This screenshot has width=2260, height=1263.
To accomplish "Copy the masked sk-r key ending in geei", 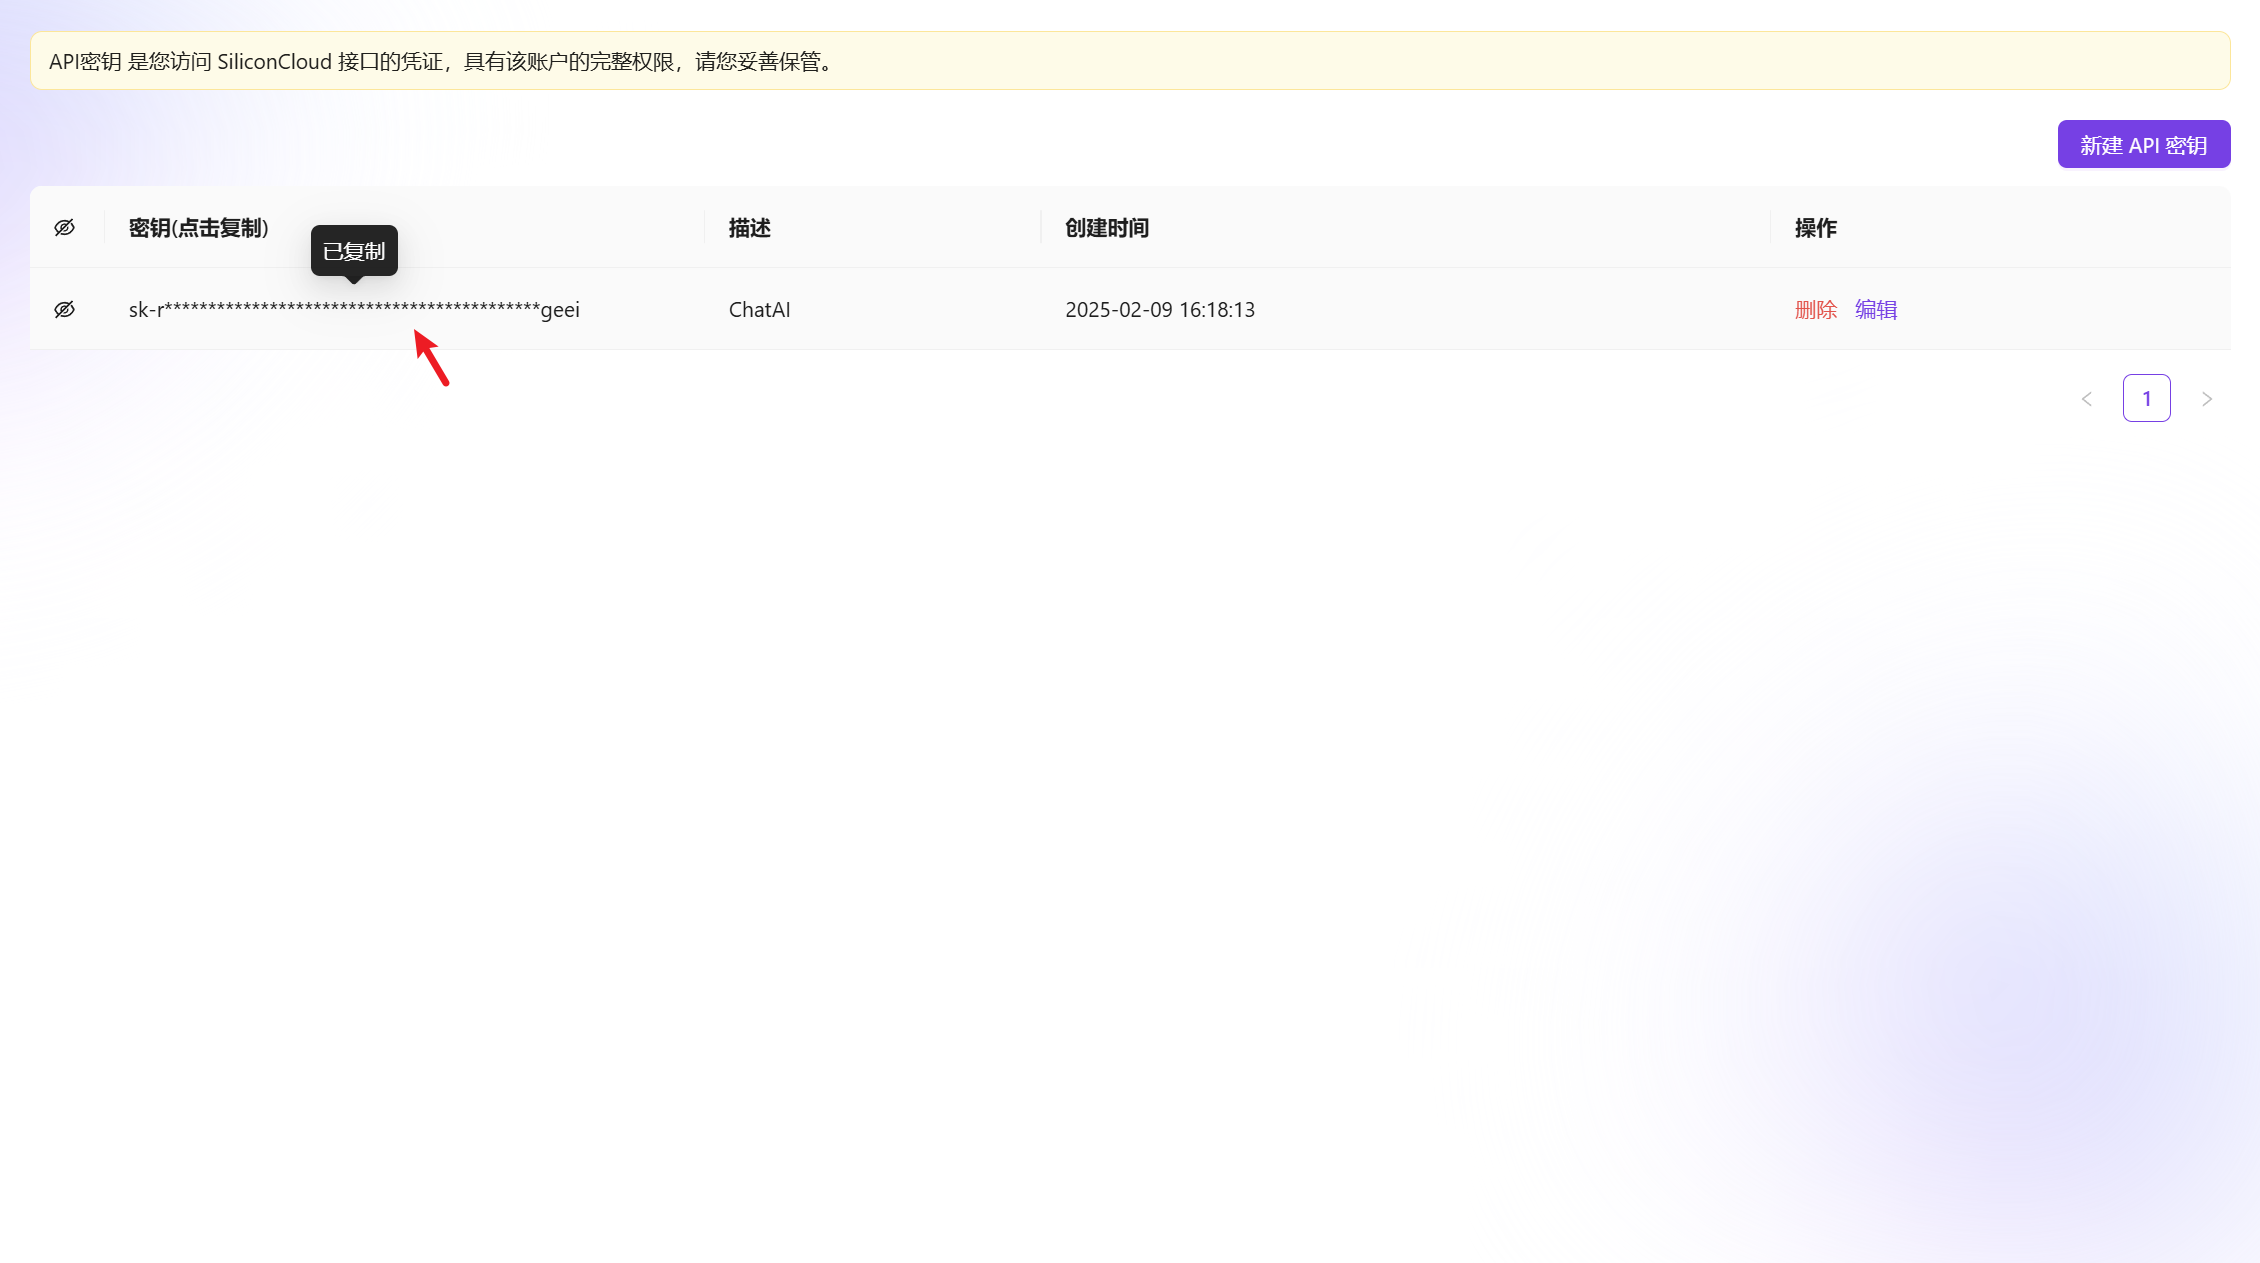I will click(x=354, y=310).
